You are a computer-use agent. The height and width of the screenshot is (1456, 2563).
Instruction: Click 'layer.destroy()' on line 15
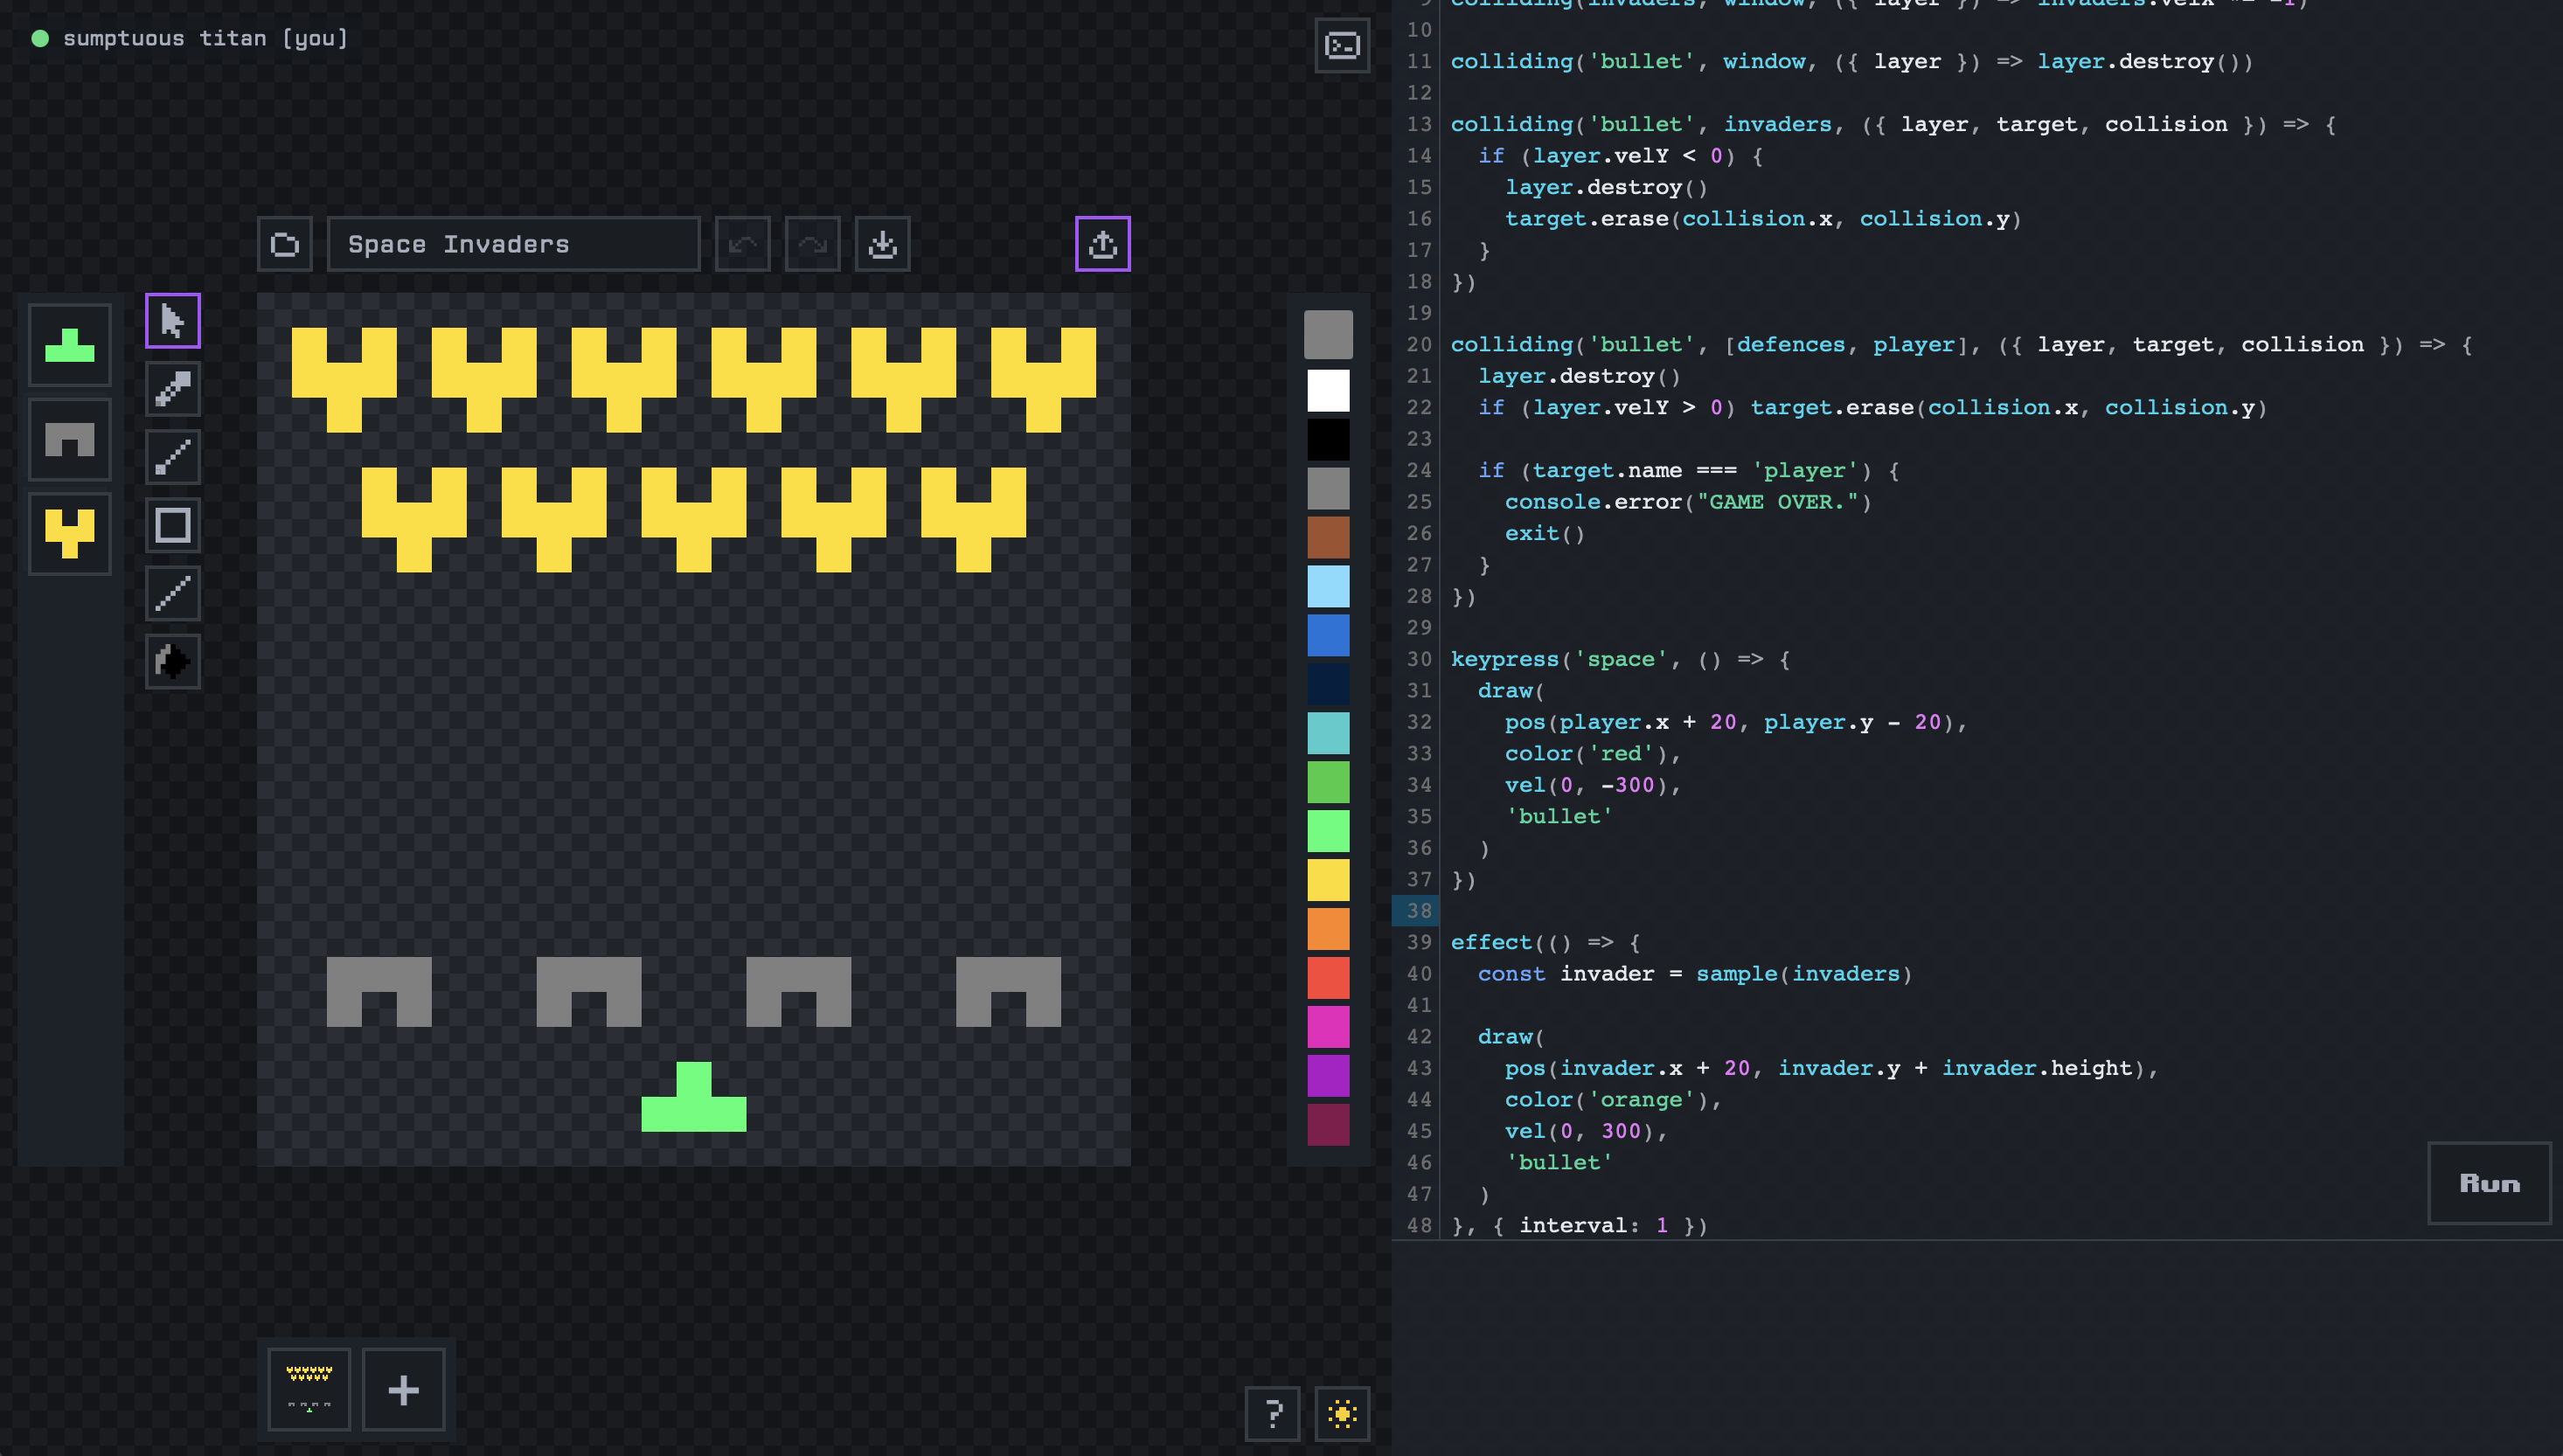(x=1607, y=187)
